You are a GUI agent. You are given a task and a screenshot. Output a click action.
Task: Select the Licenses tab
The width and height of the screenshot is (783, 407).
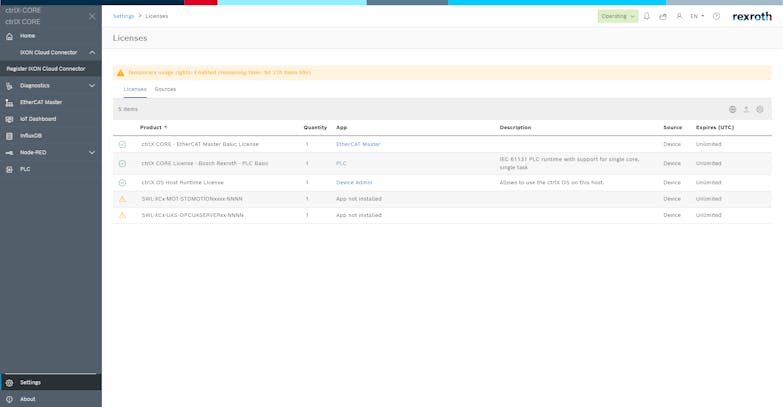point(134,89)
